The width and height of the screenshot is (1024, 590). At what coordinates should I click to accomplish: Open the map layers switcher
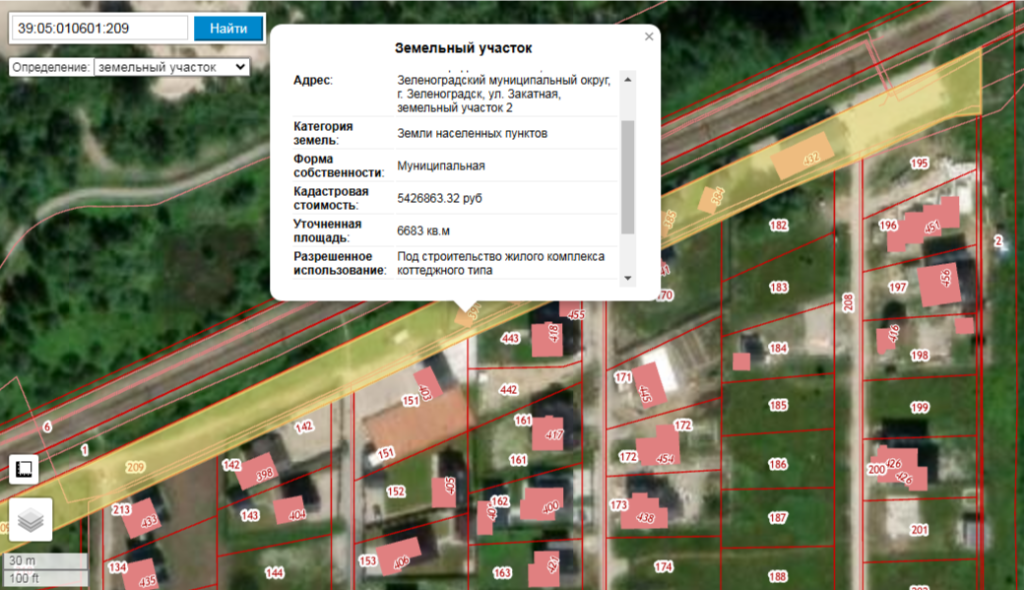[31, 520]
